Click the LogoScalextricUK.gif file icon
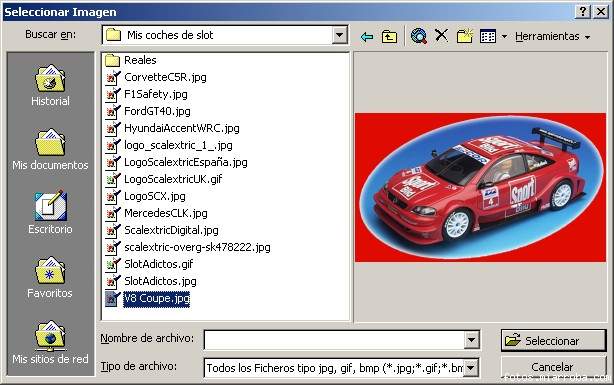 [x=112, y=179]
